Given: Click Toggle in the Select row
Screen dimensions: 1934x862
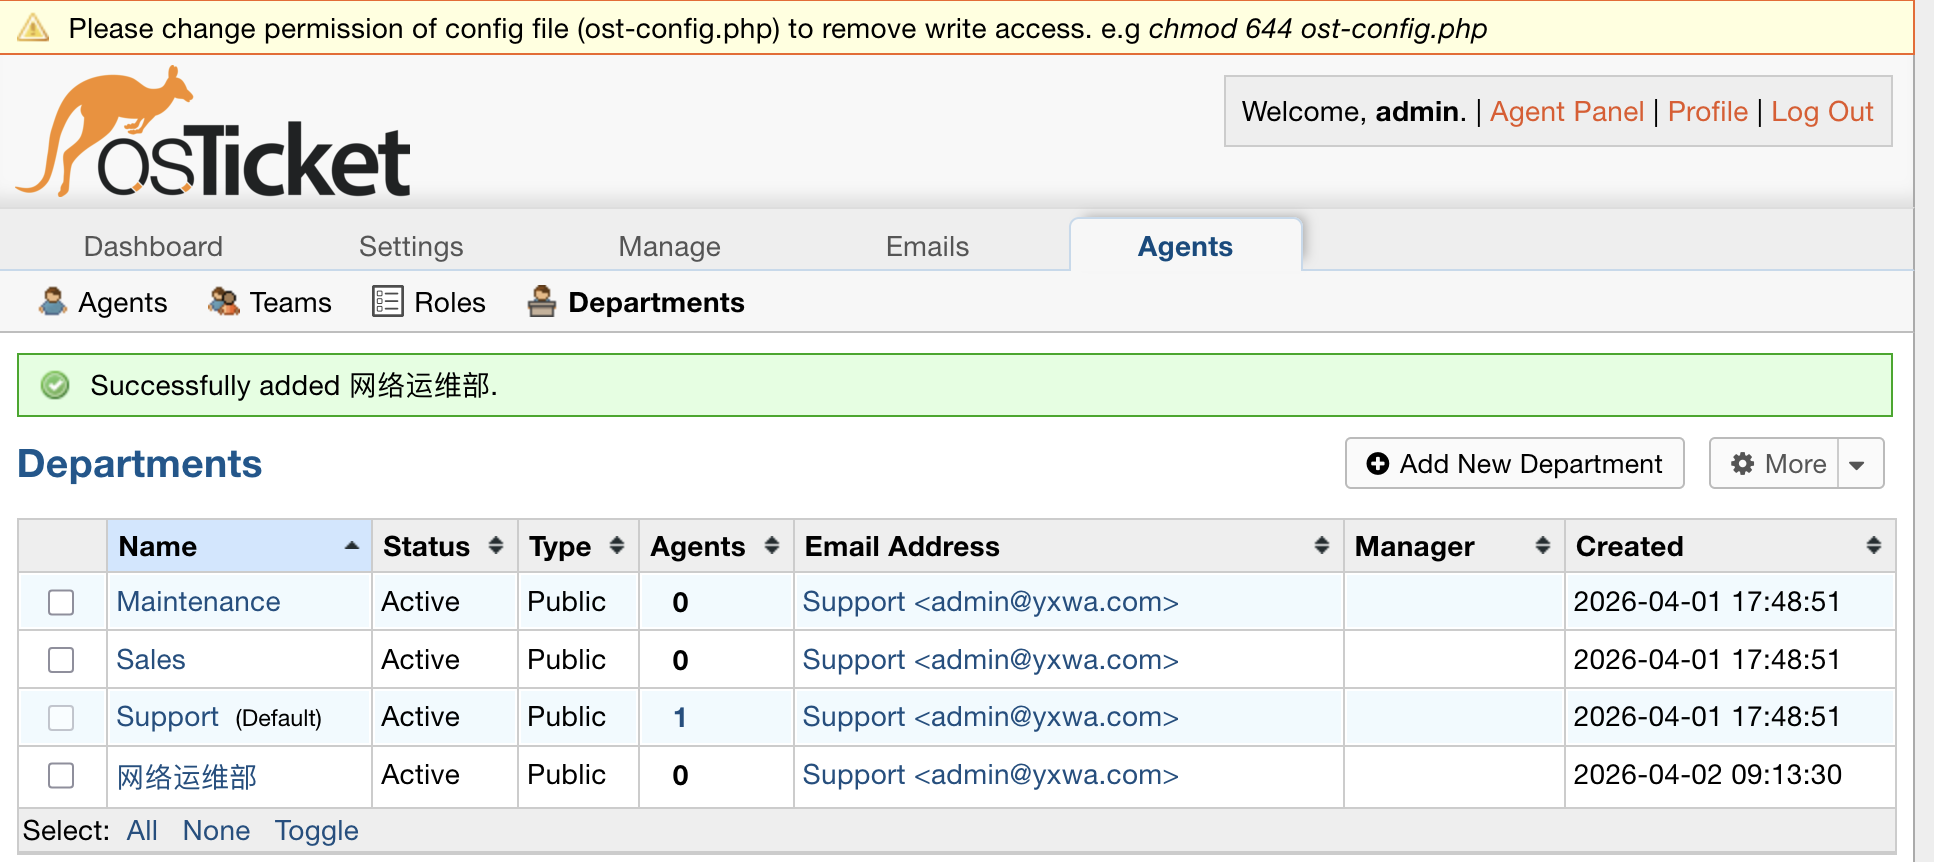Looking at the screenshot, I should click(x=316, y=831).
